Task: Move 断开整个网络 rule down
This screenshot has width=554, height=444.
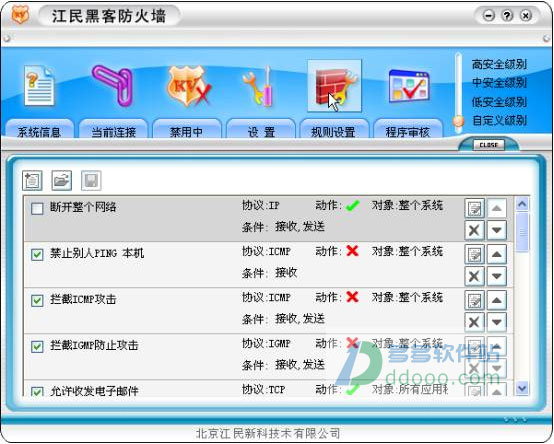Action: point(497,230)
